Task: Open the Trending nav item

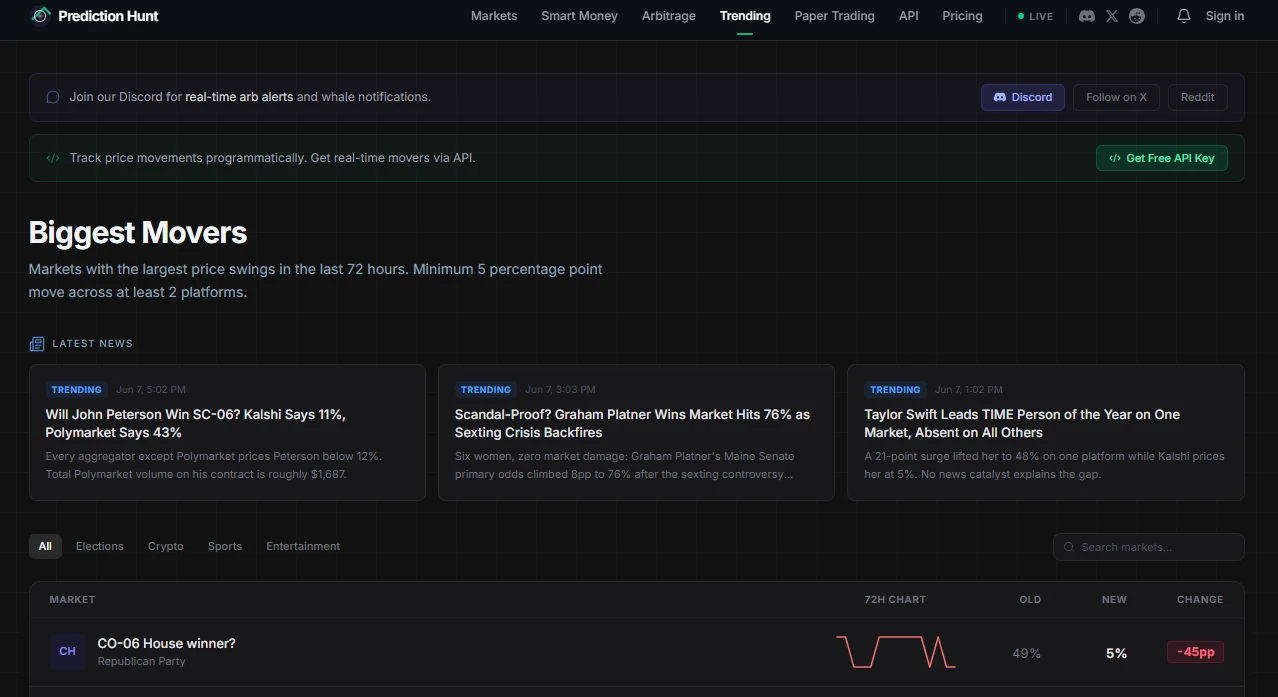Action: (x=745, y=16)
